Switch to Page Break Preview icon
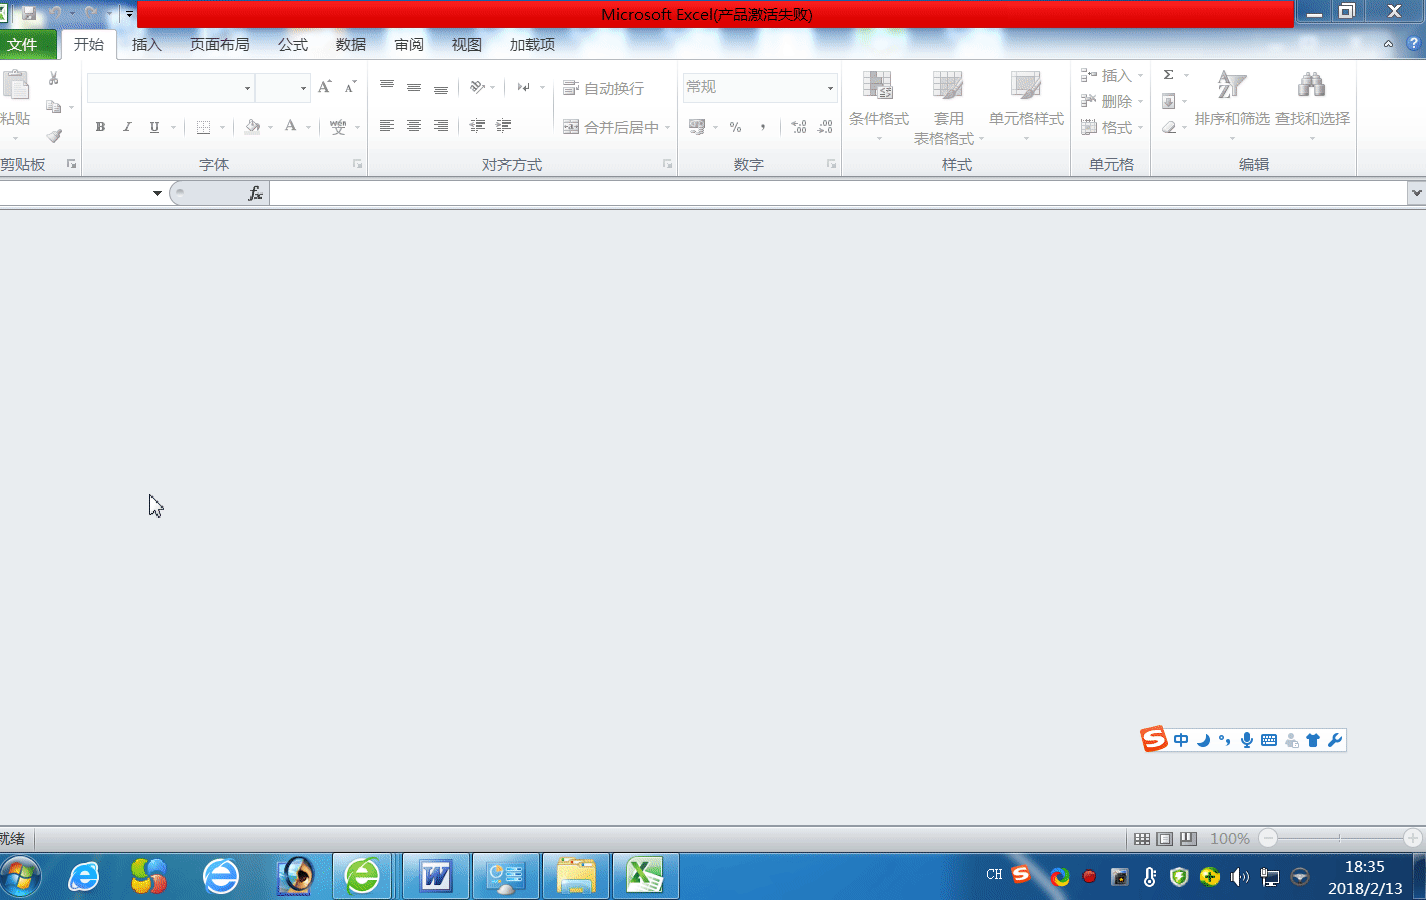The width and height of the screenshot is (1426, 900). (1188, 839)
